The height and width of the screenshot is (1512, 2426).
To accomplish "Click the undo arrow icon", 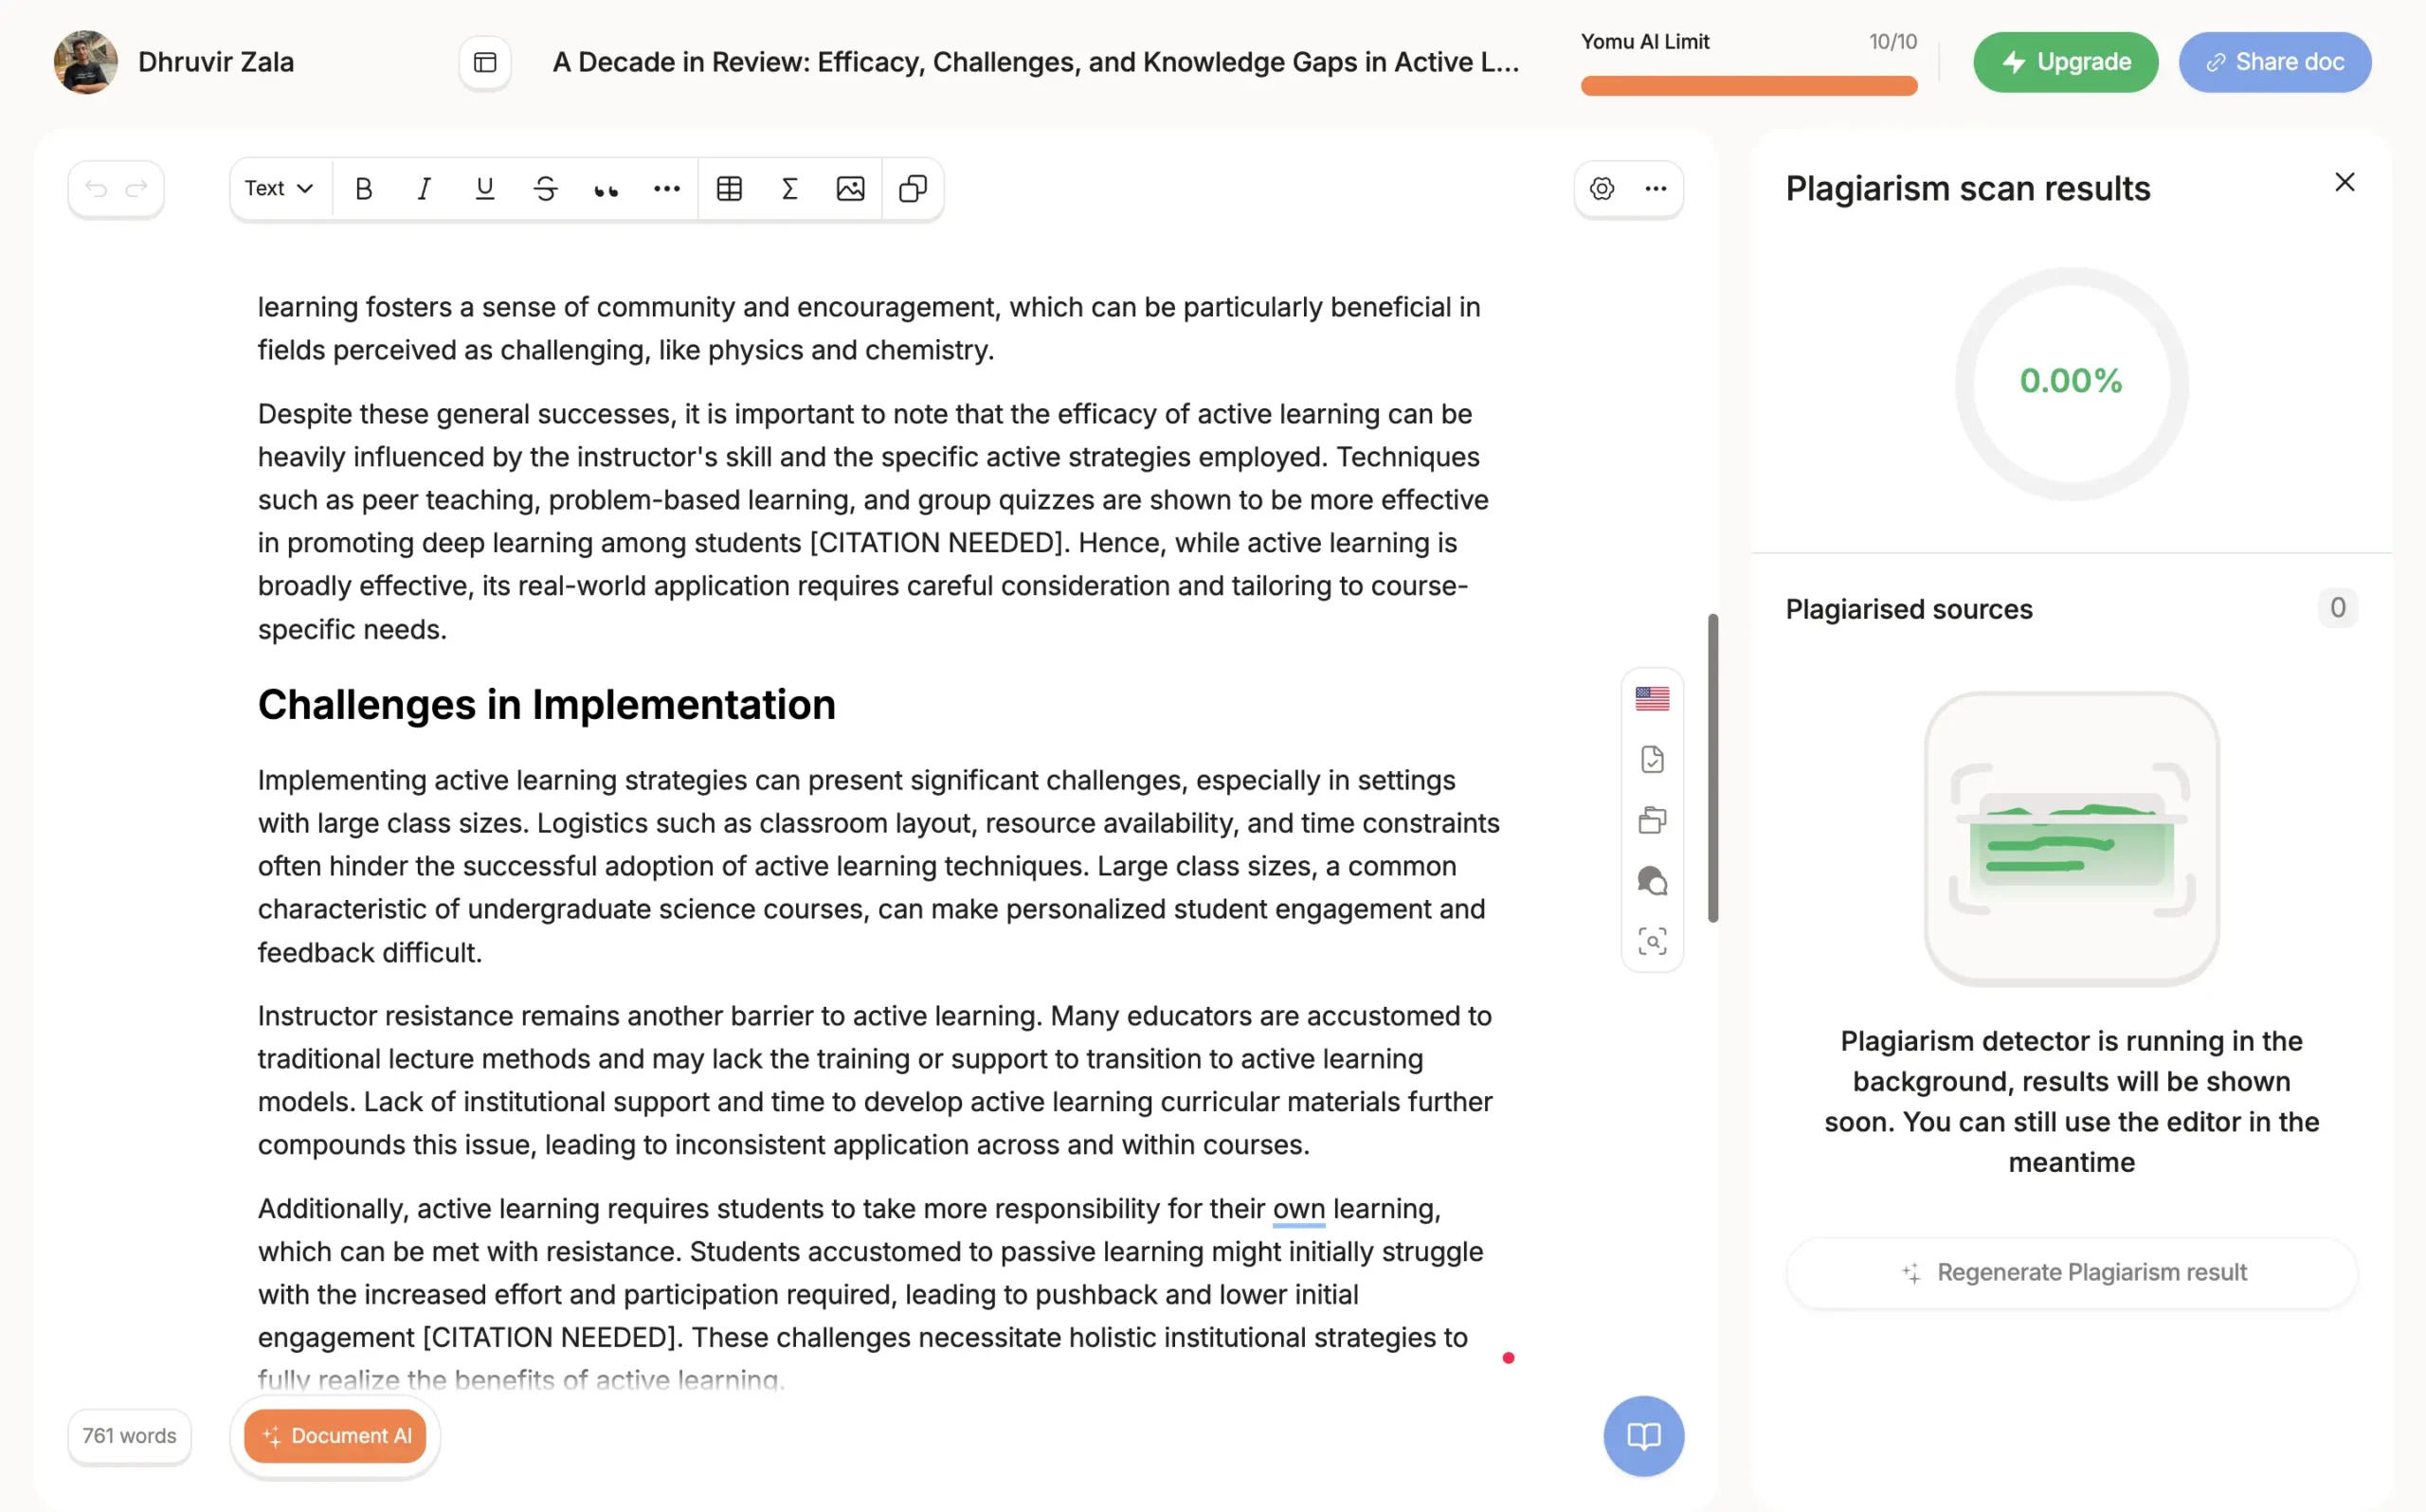I will pos(96,188).
